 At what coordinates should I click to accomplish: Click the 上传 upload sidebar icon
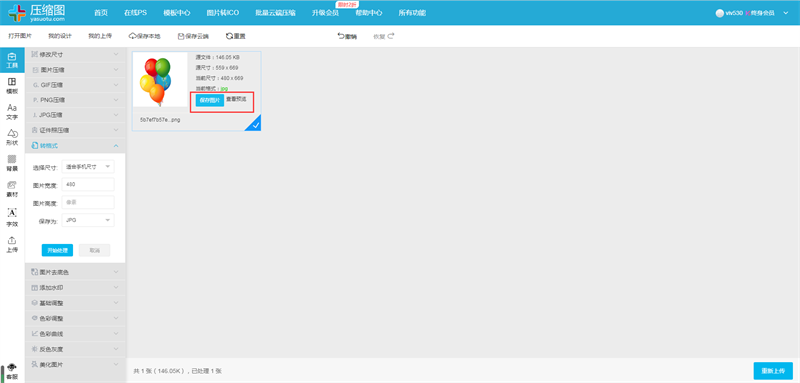pos(12,244)
